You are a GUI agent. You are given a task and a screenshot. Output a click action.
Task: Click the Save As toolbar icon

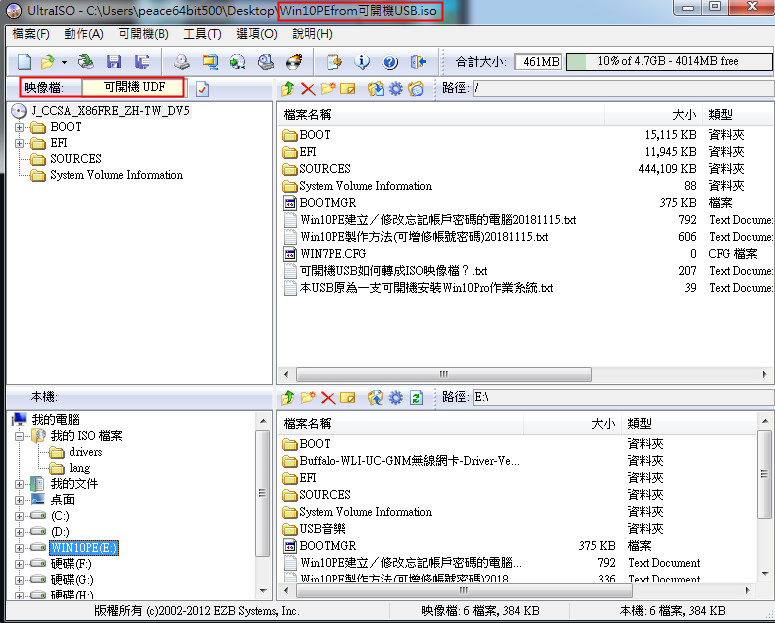142,62
